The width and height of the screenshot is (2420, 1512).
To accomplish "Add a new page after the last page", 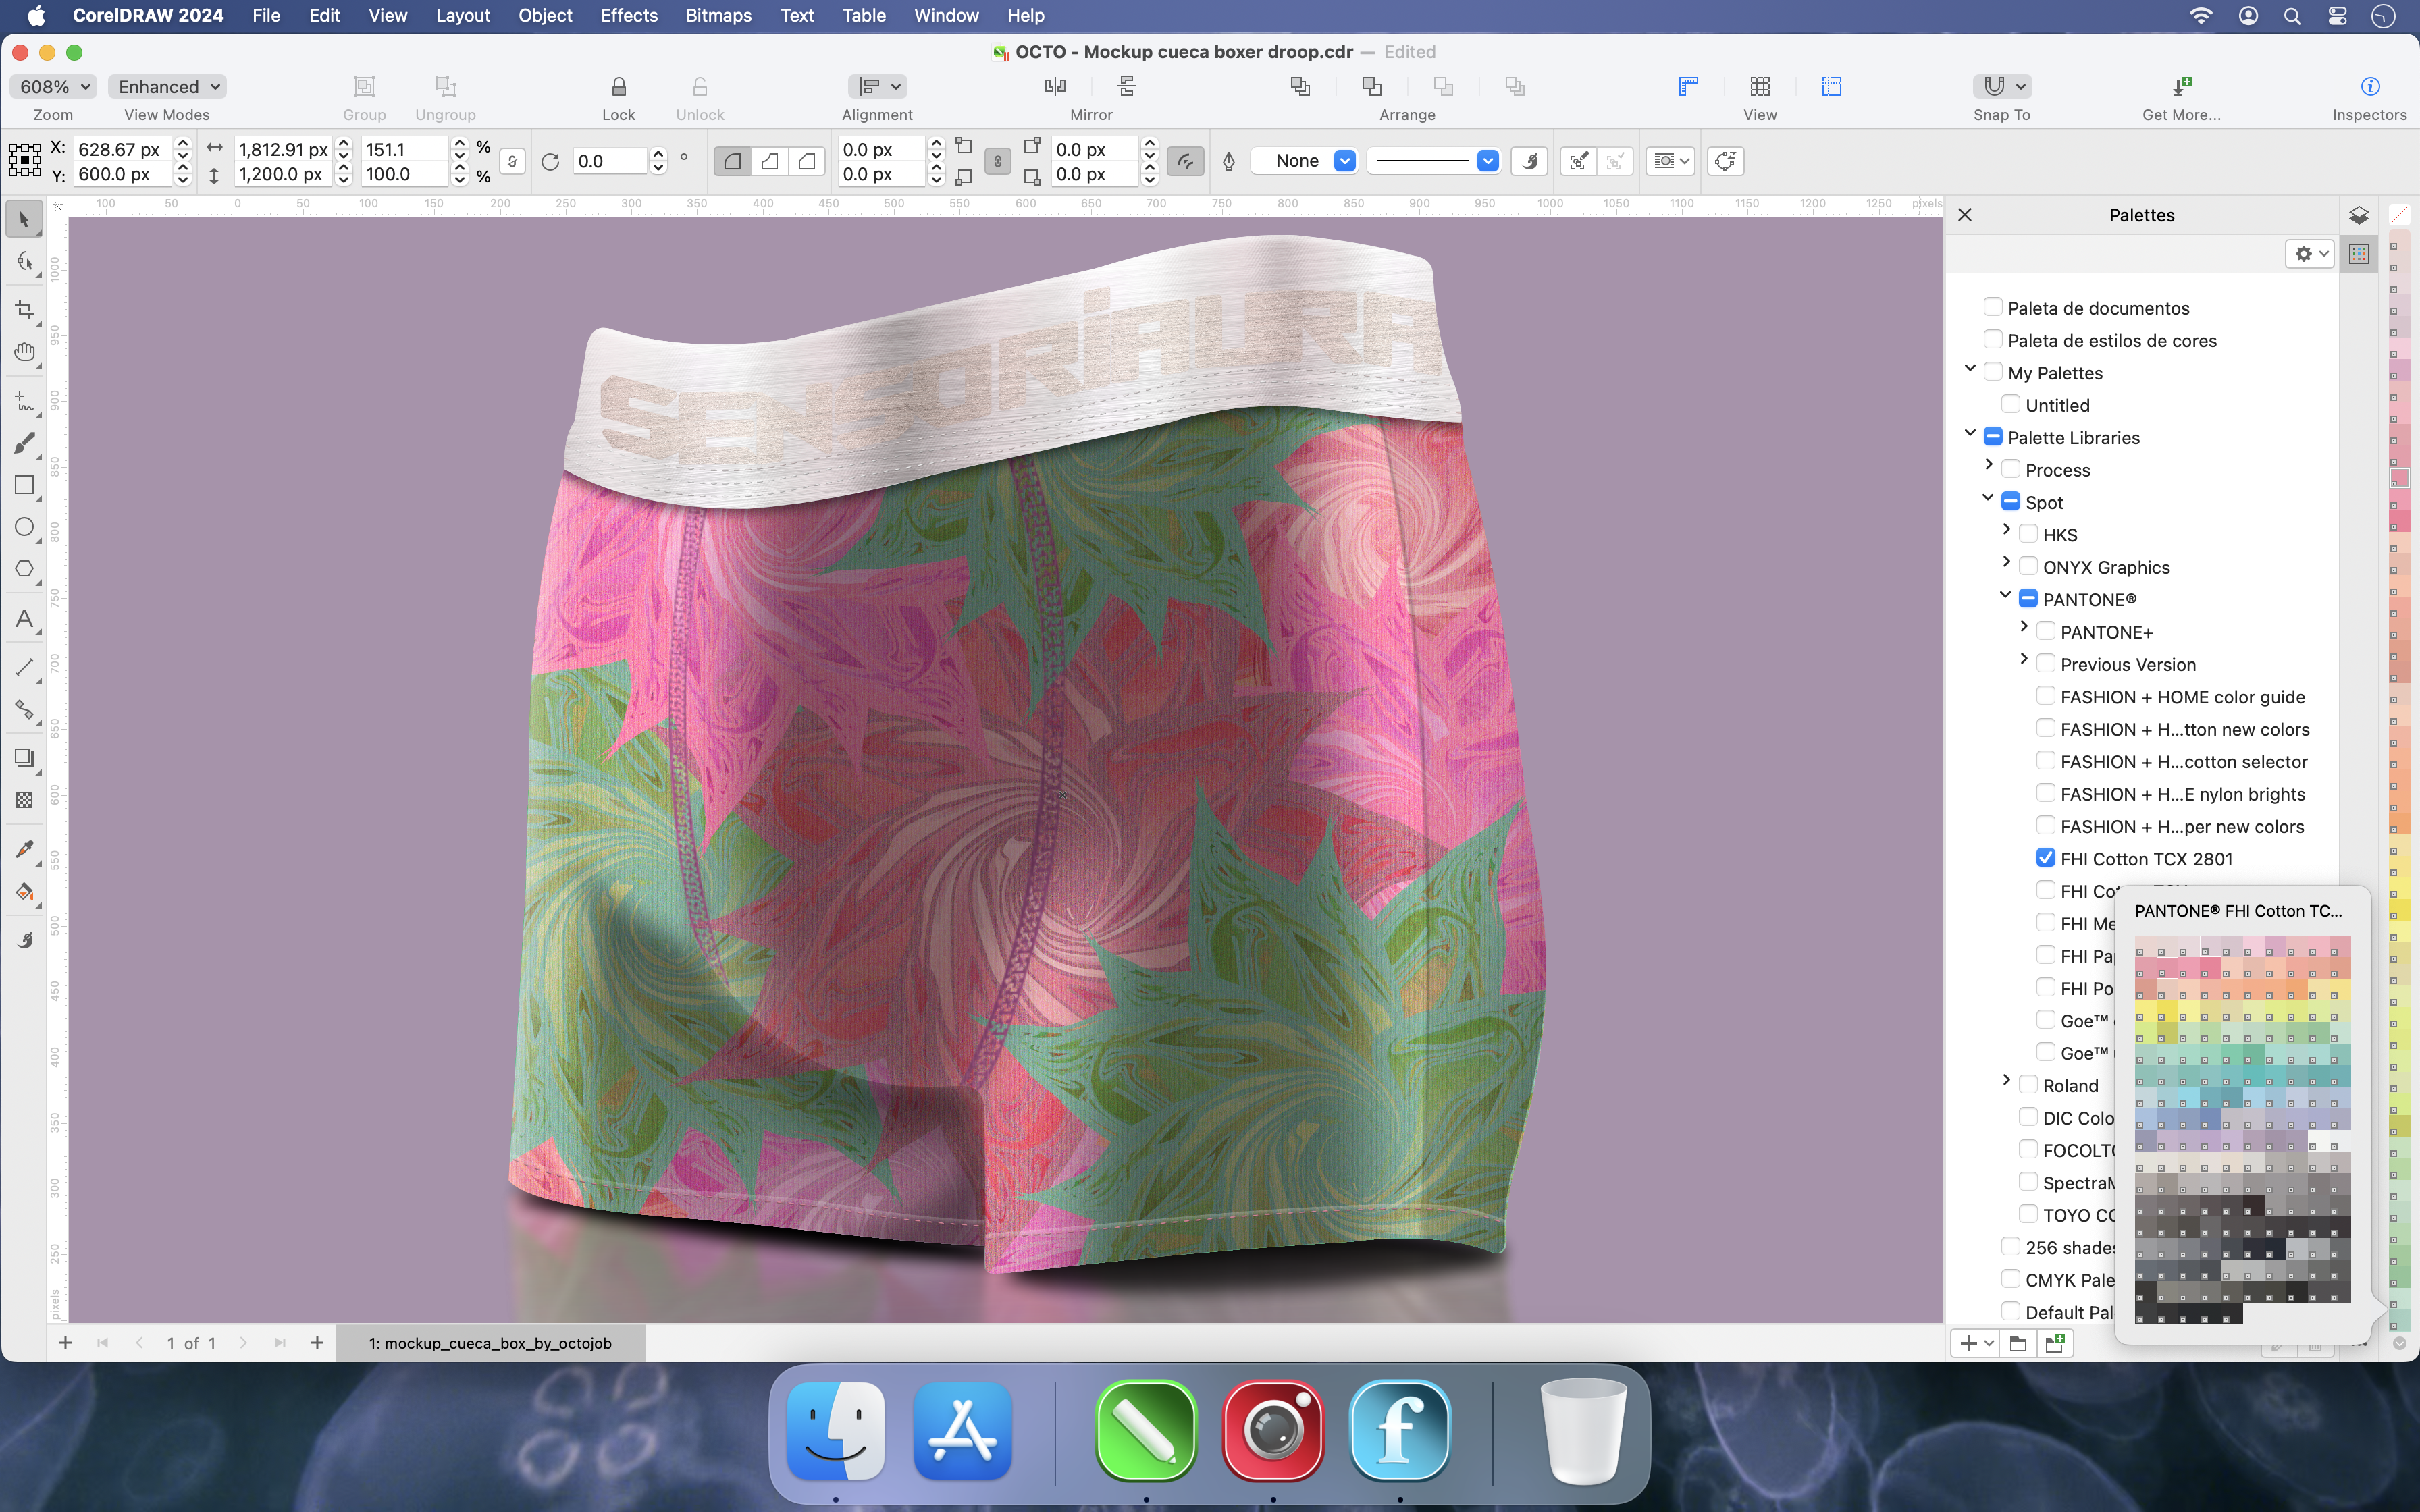I will pos(317,1343).
